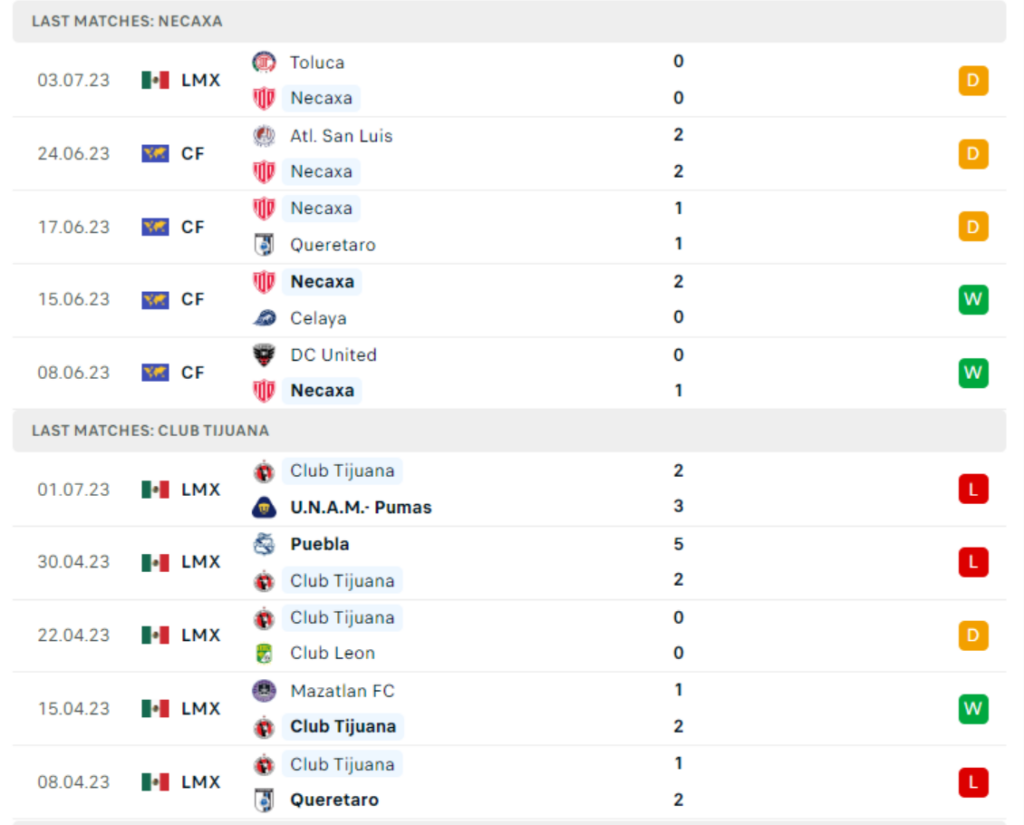
Task: Click the DC United crest icon
Action: (x=263, y=355)
